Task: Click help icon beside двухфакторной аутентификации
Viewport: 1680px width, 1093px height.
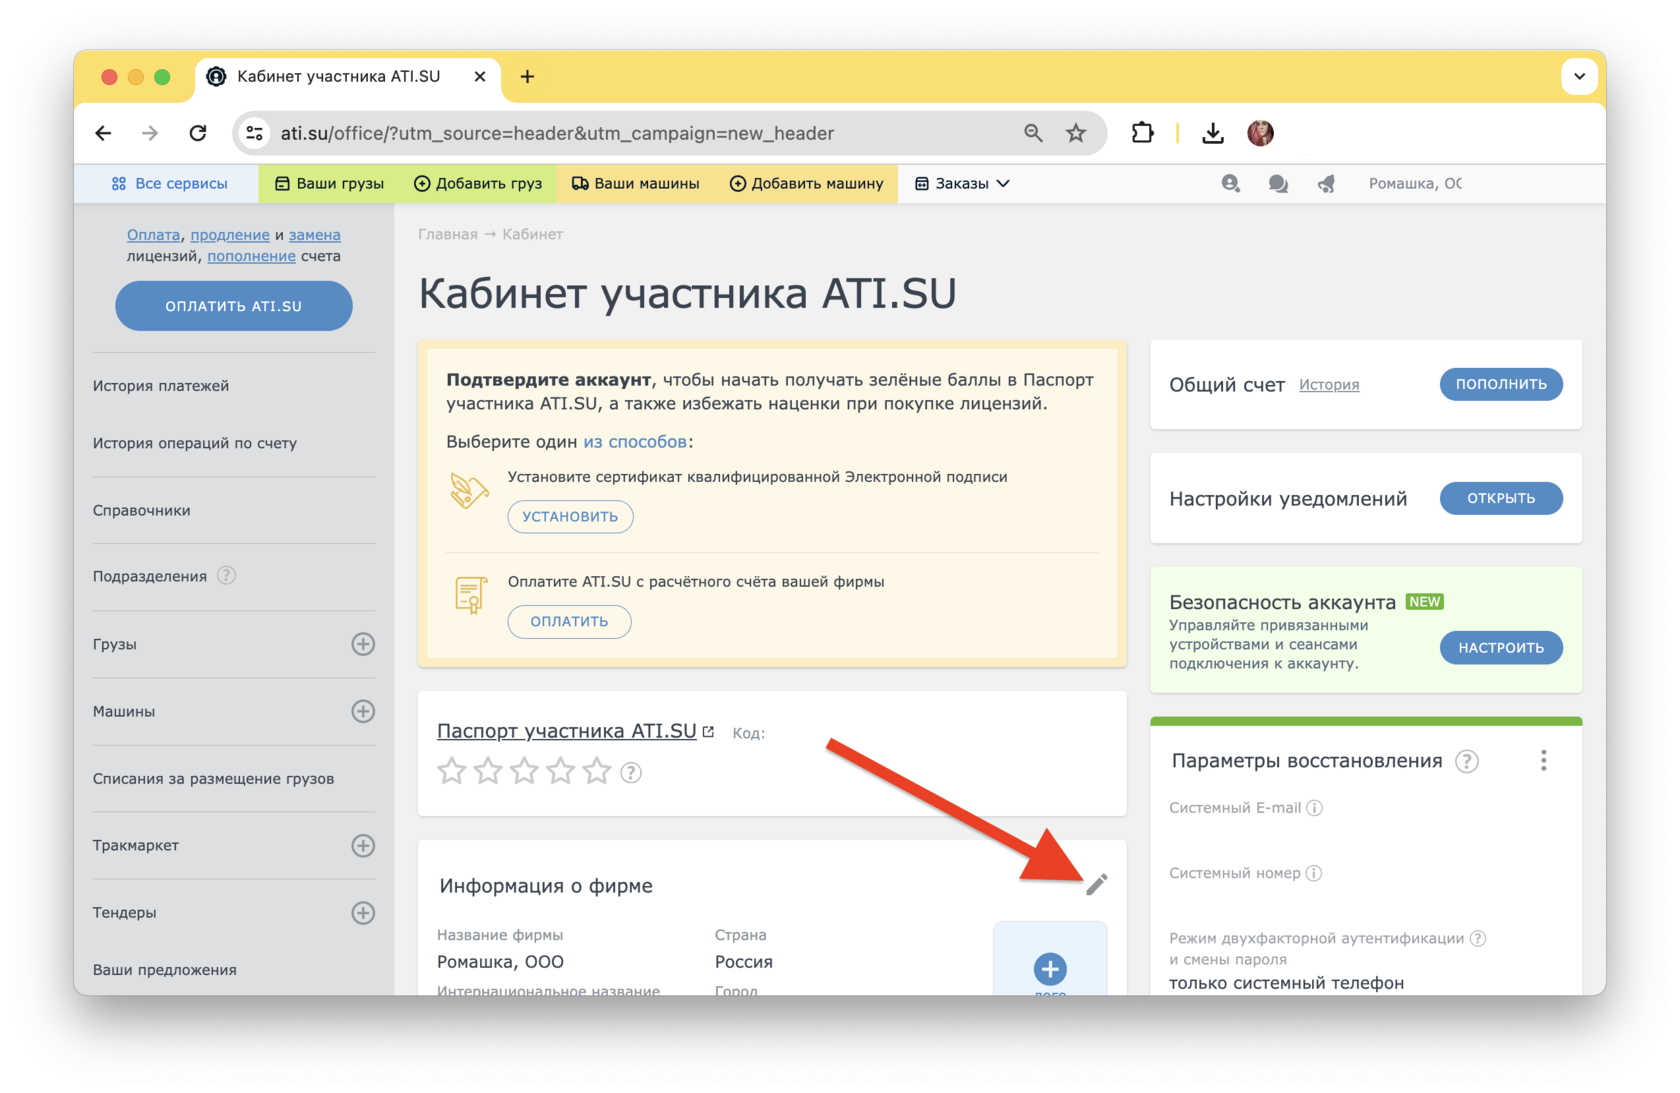Action: point(1478,938)
